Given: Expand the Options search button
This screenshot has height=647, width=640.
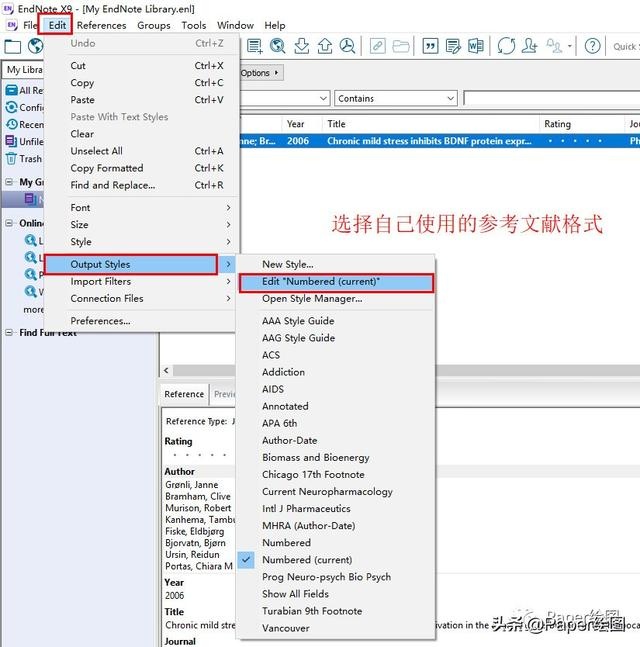Looking at the screenshot, I should pyautogui.click(x=260, y=73).
